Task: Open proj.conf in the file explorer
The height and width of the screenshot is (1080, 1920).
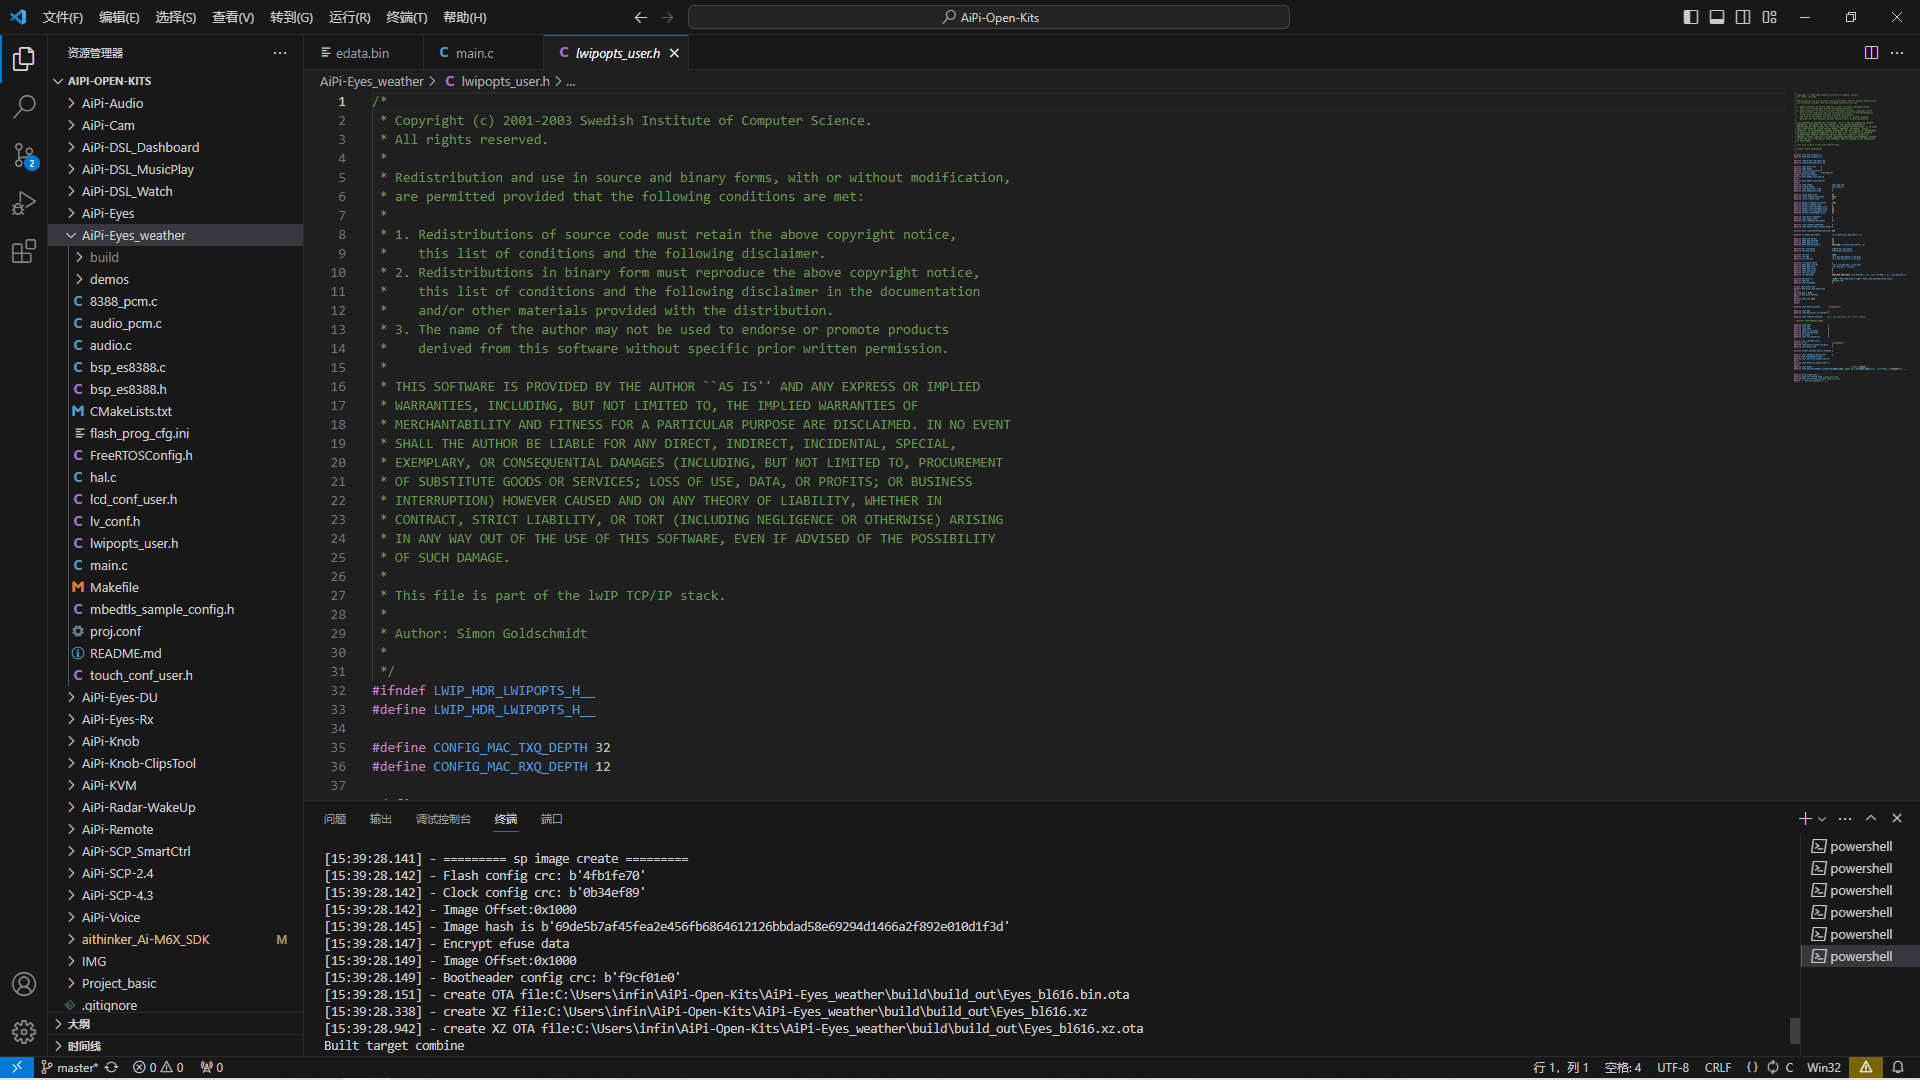Action: click(x=176, y=631)
